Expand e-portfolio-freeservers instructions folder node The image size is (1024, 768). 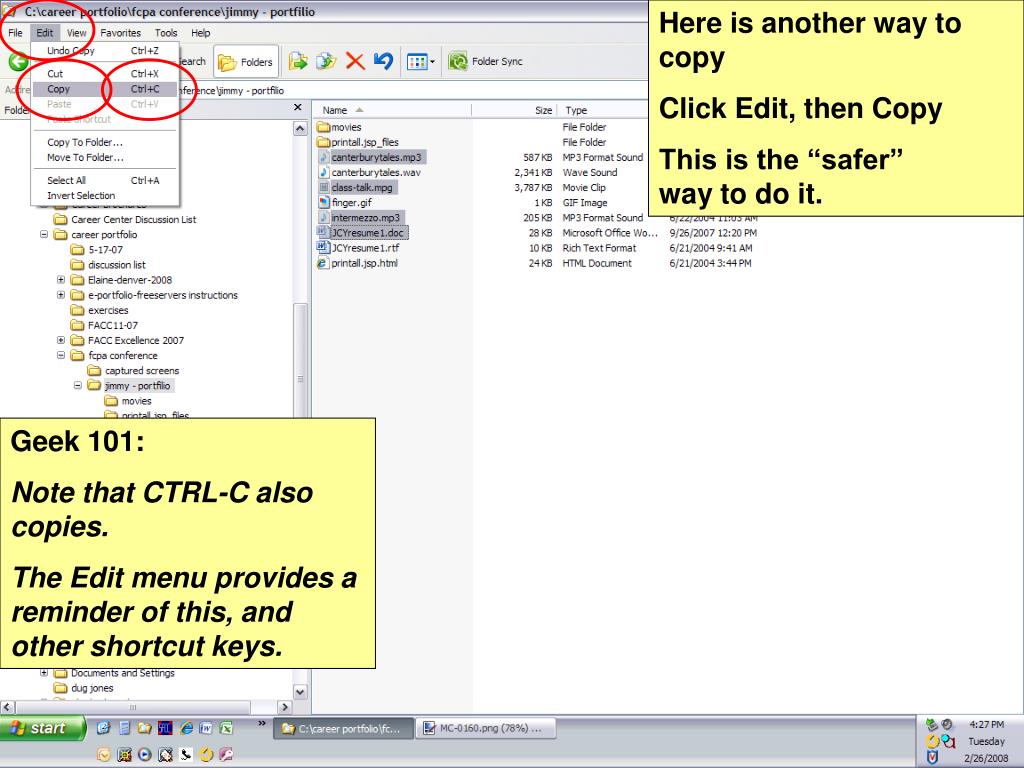click(61, 295)
